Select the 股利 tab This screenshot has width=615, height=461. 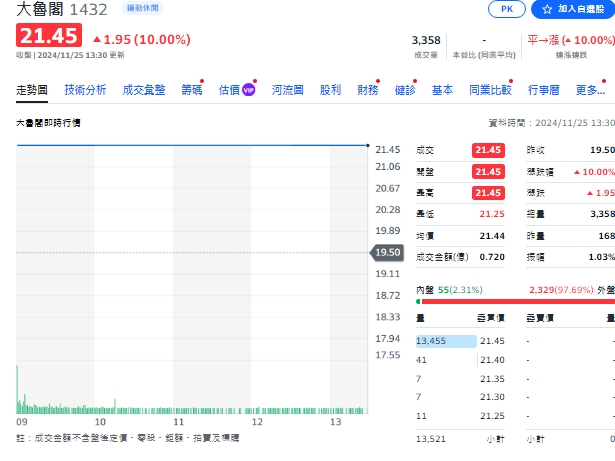click(330, 90)
